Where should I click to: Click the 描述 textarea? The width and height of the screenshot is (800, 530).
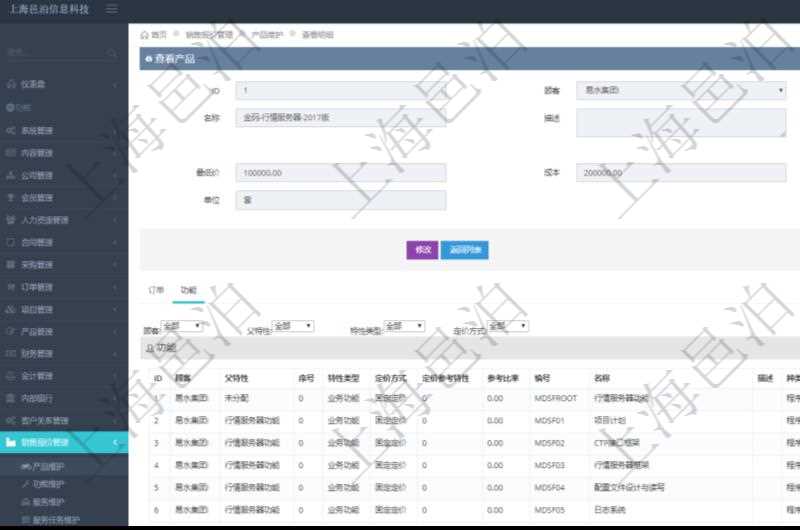[x=681, y=122]
